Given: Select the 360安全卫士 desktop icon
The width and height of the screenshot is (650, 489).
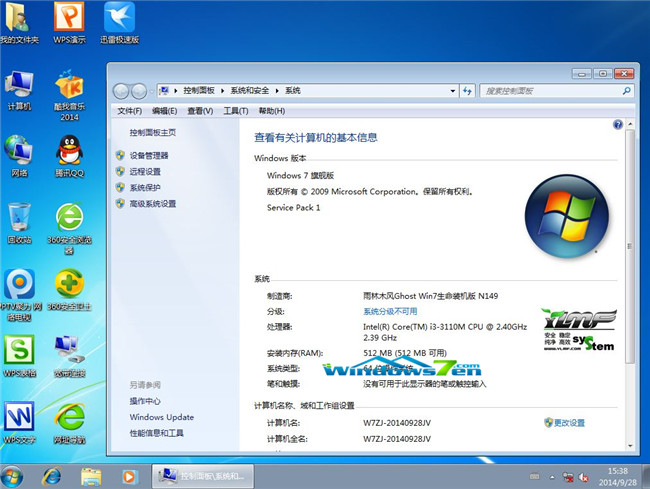Looking at the screenshot, I should point(69,290).
